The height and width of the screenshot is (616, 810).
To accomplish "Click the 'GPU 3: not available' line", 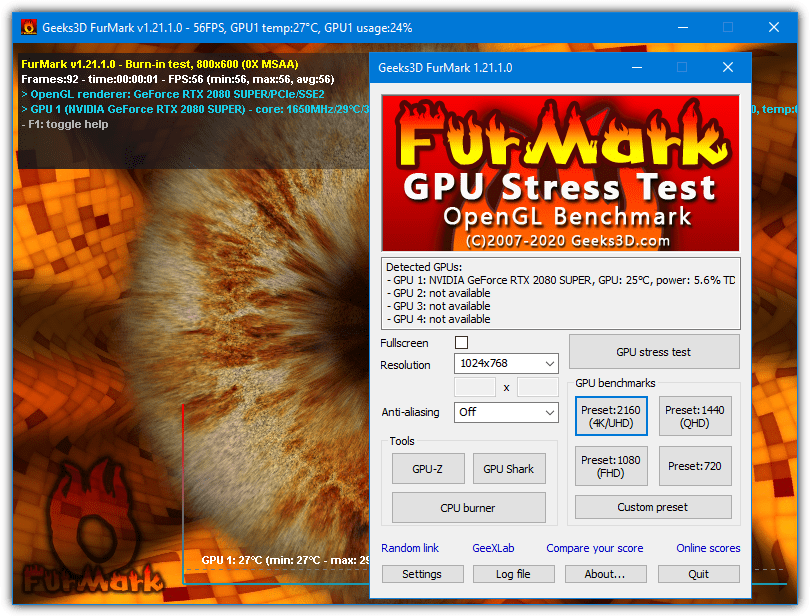I will [x=438, y=306].
